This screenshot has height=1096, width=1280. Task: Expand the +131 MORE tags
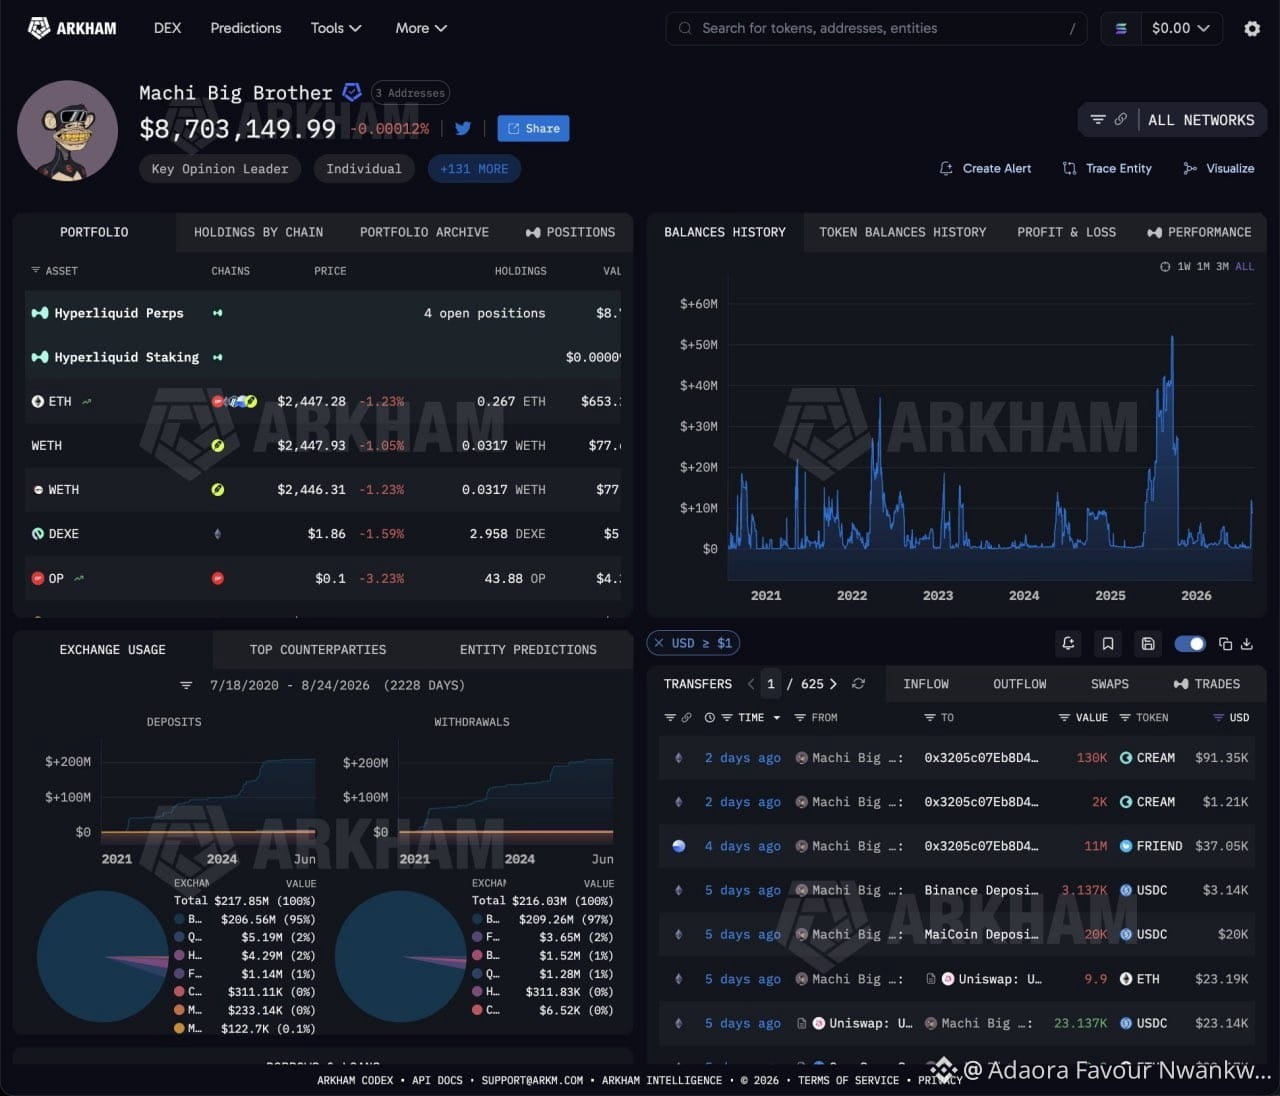(x=474, y=169)
